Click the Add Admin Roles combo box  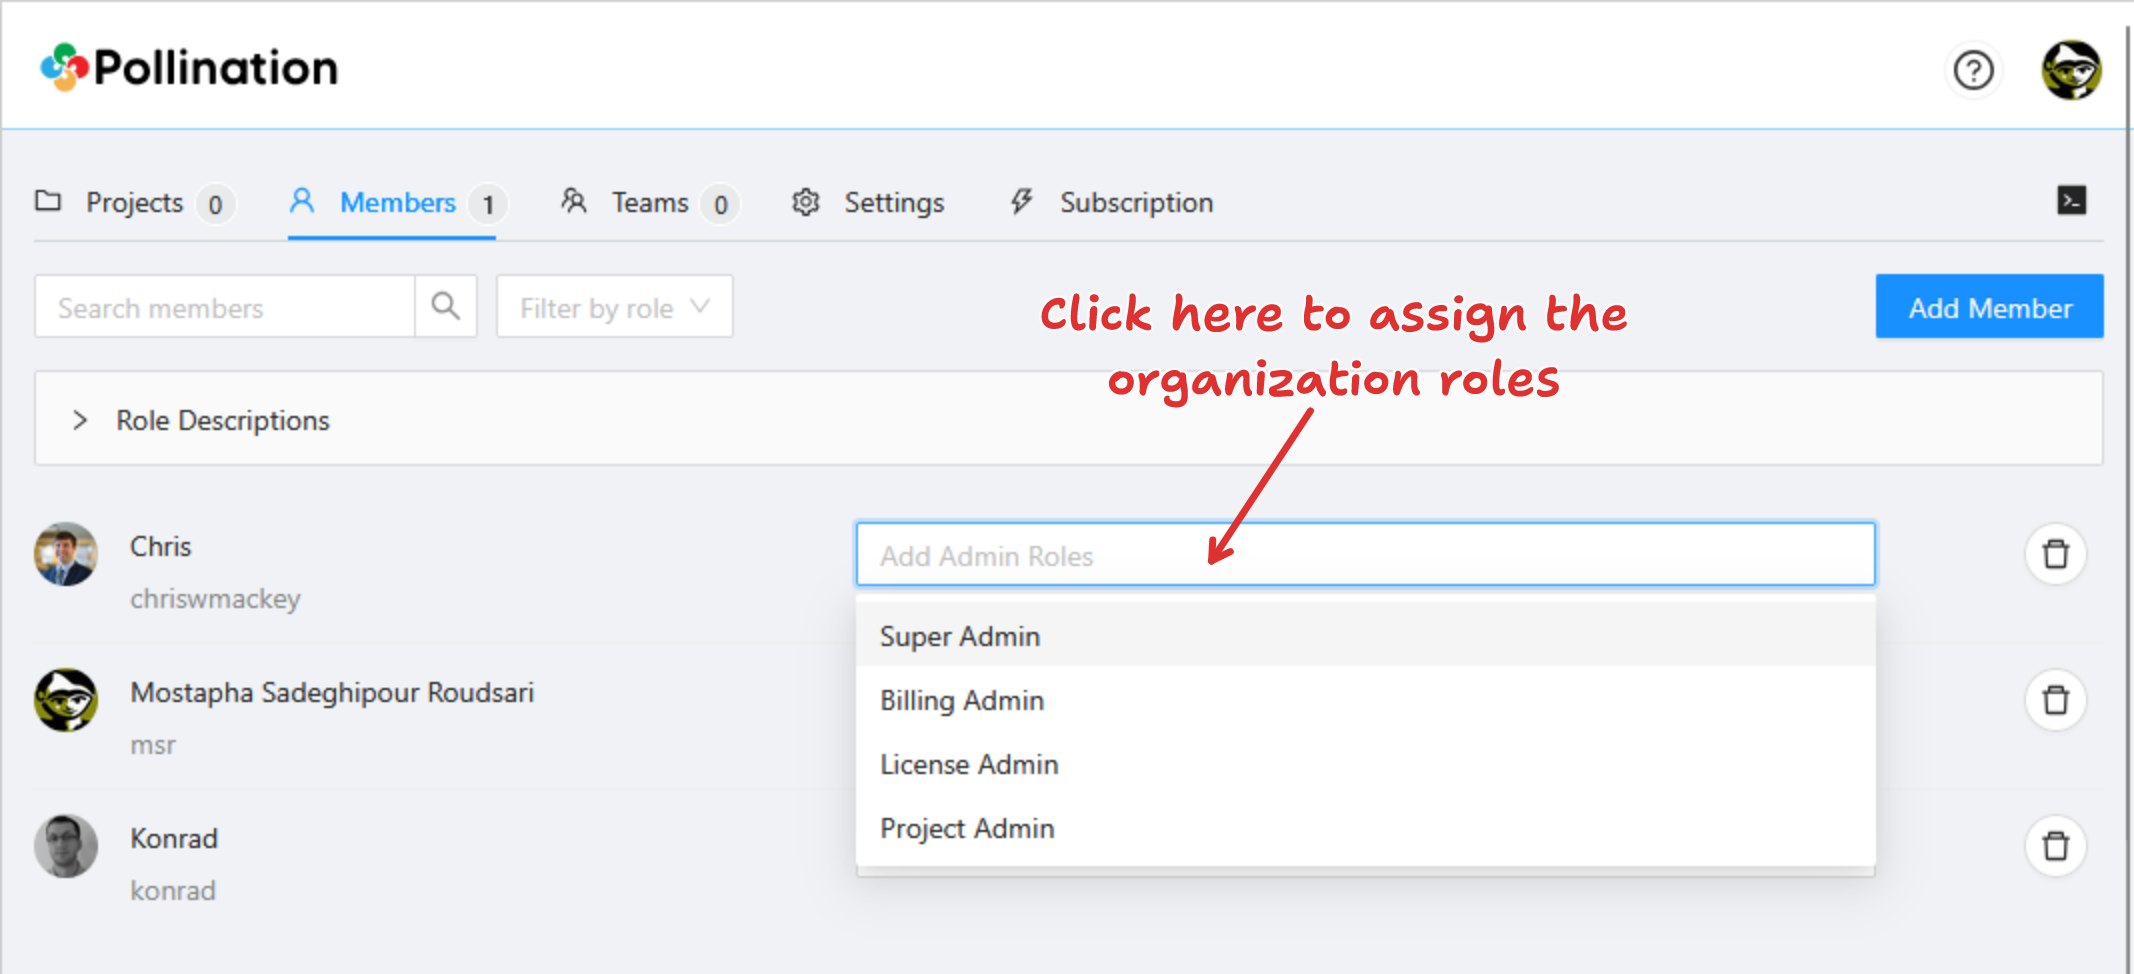(1364, 555)
